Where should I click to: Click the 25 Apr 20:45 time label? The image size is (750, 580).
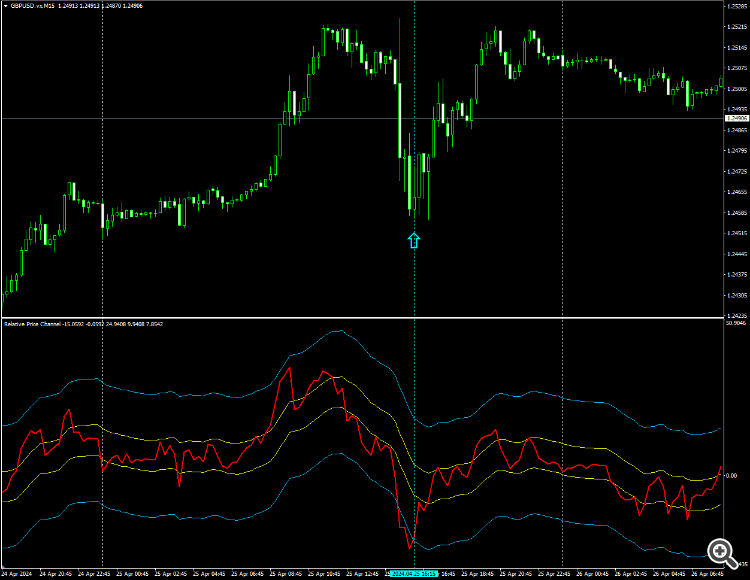(x=516, y=574)
